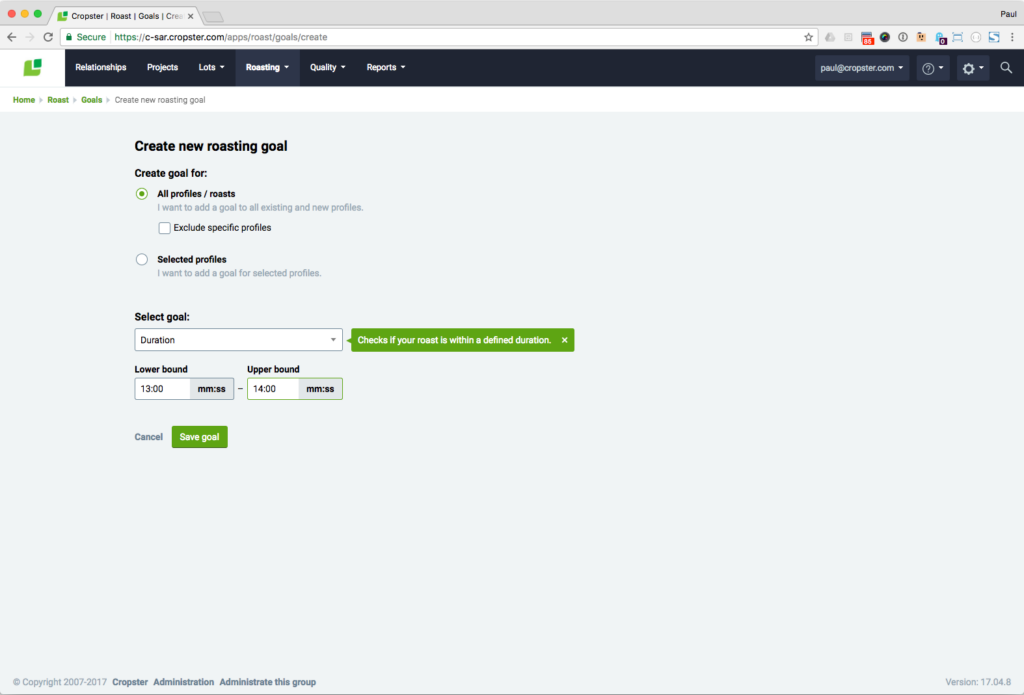Open Chrome's three-dot menu
Viewport: 1024px width, 695px height.
(1012, 37)
